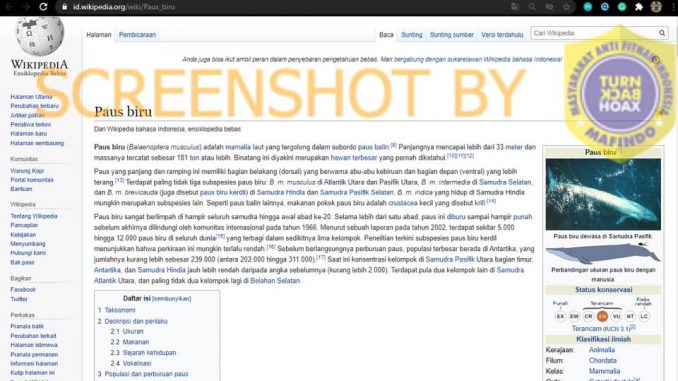Click the translate page icon in address bar
678x381 pixels.
coord(515,7)
